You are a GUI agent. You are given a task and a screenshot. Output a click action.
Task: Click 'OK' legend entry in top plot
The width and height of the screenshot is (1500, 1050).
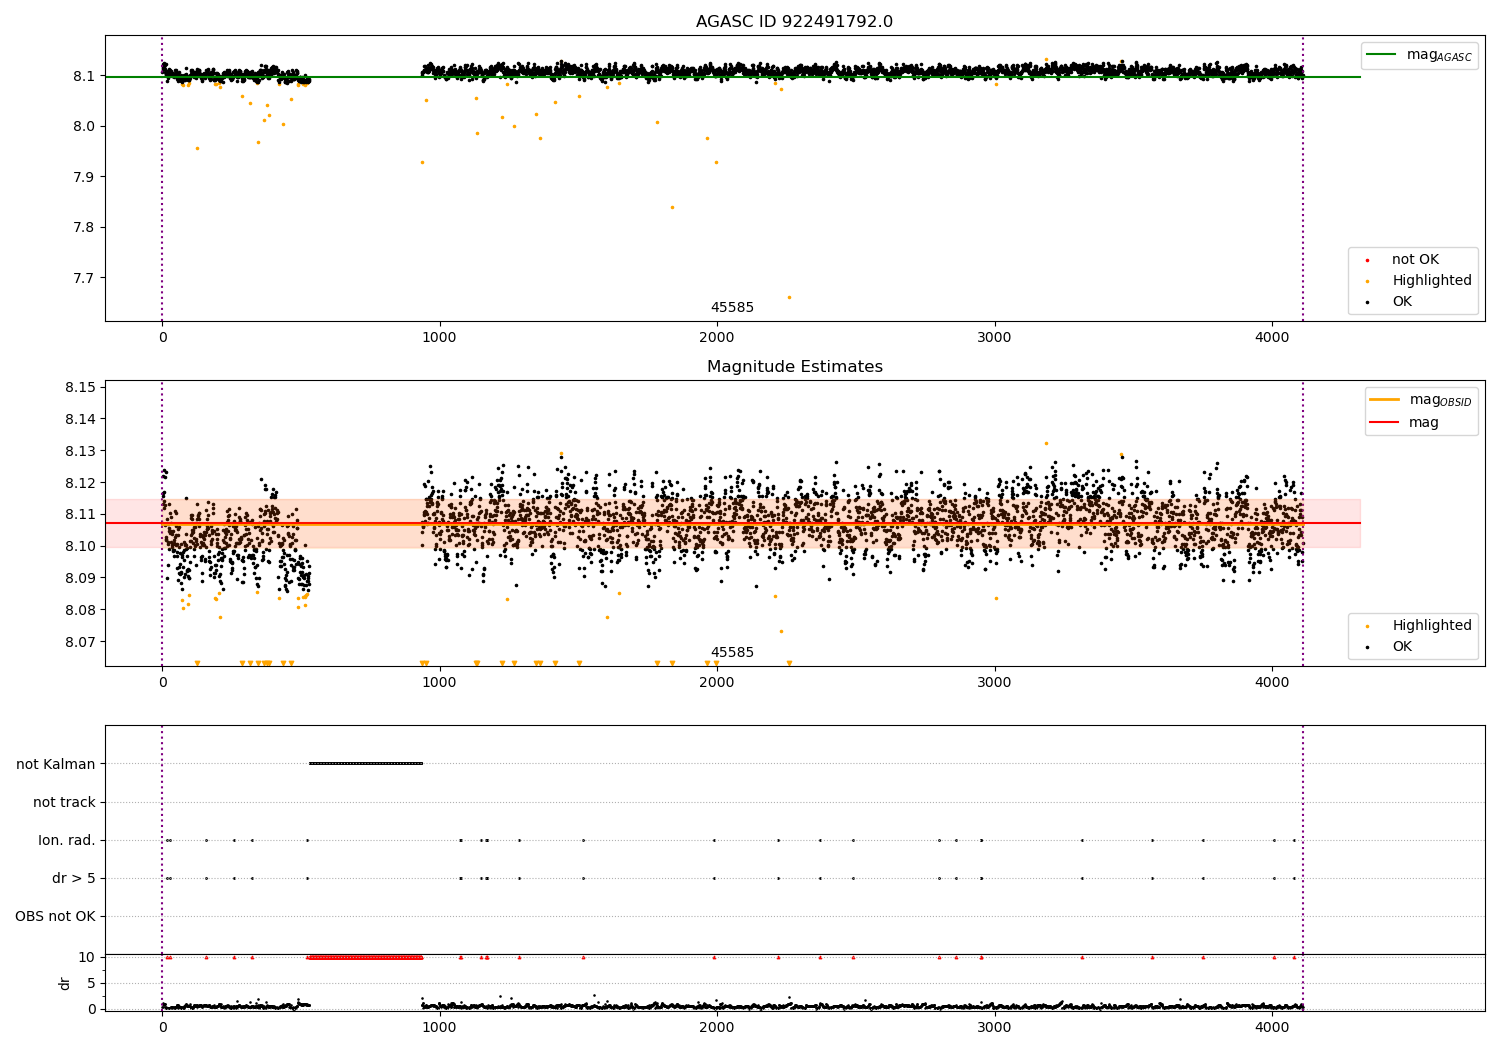click(1402, 302)
